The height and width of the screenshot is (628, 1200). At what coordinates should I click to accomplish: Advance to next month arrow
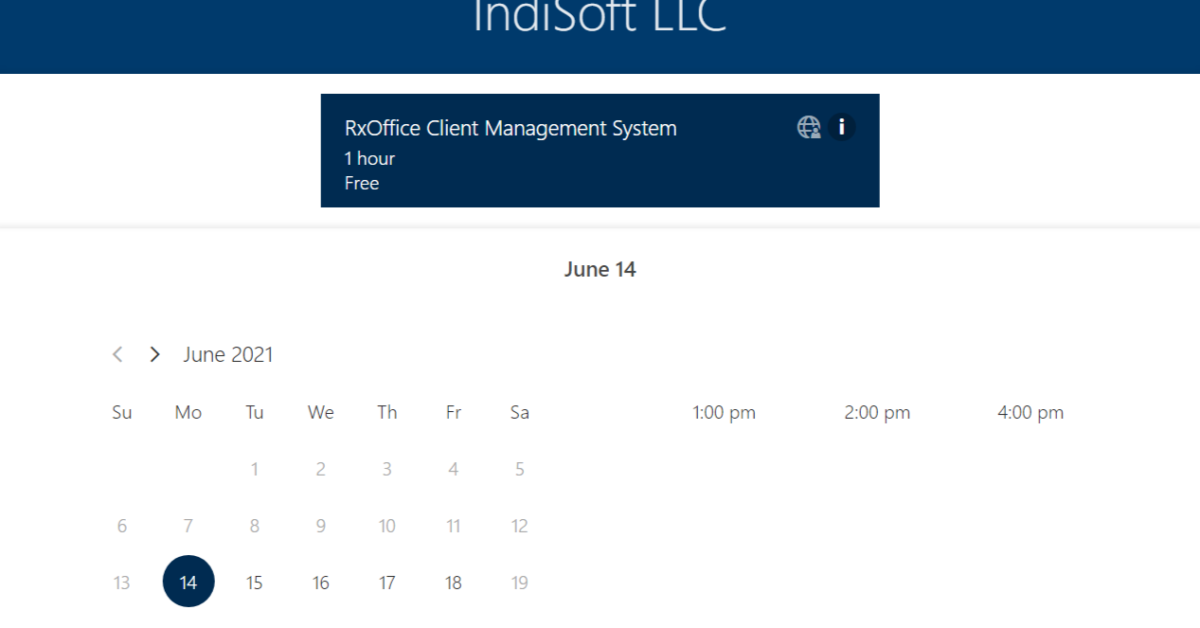pos(154,354)
